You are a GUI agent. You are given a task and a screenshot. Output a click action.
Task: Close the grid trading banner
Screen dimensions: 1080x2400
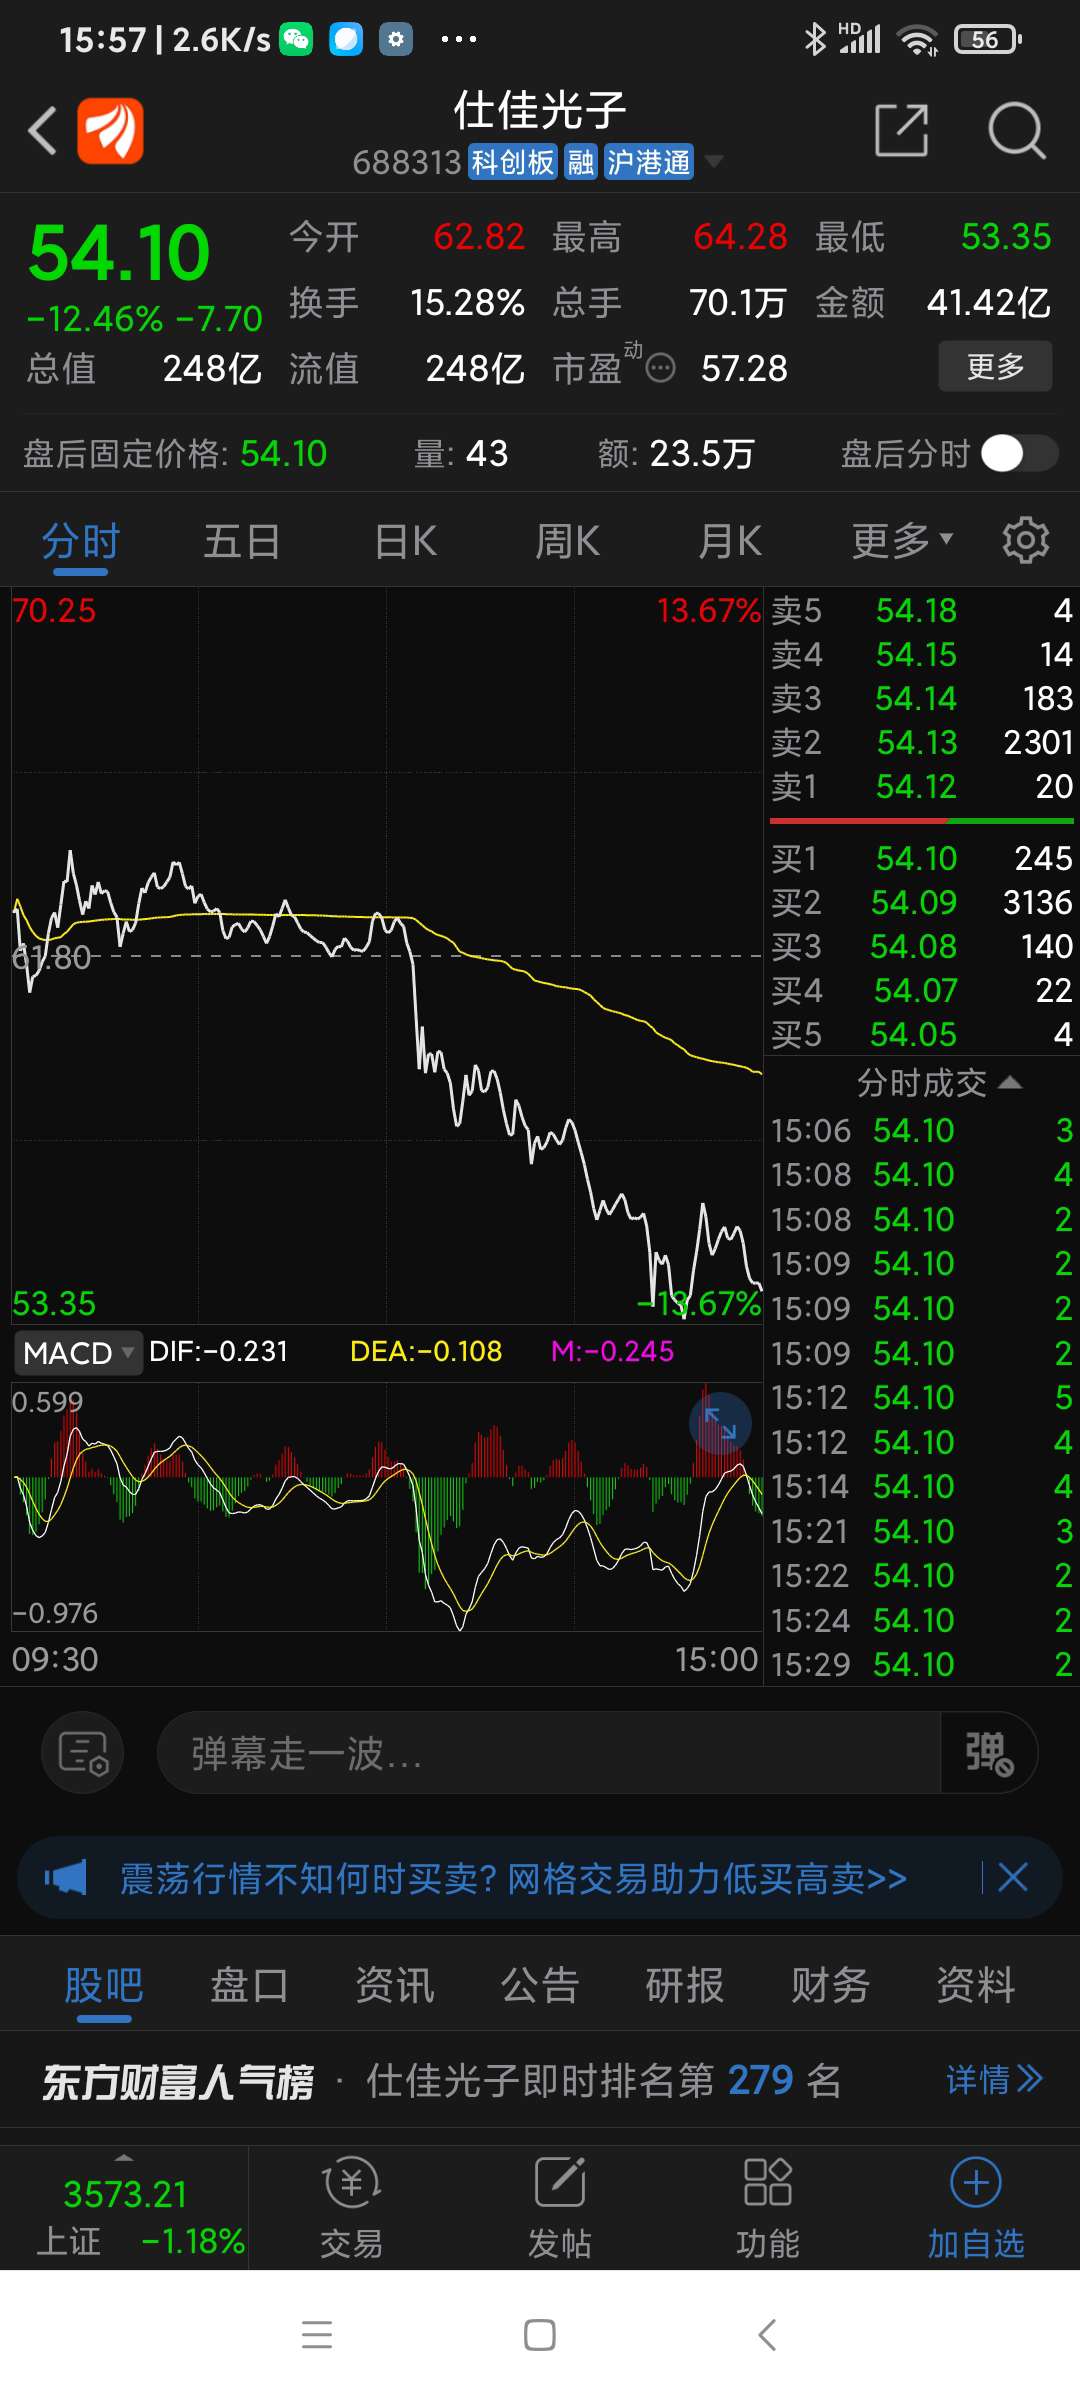(x=1013, y=1877)
